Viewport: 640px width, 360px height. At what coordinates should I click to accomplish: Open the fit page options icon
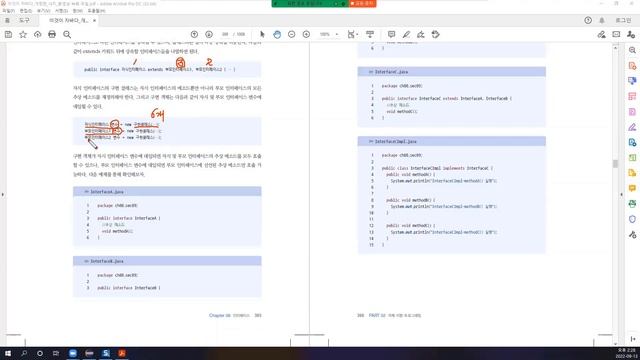(x=352, y=35)
